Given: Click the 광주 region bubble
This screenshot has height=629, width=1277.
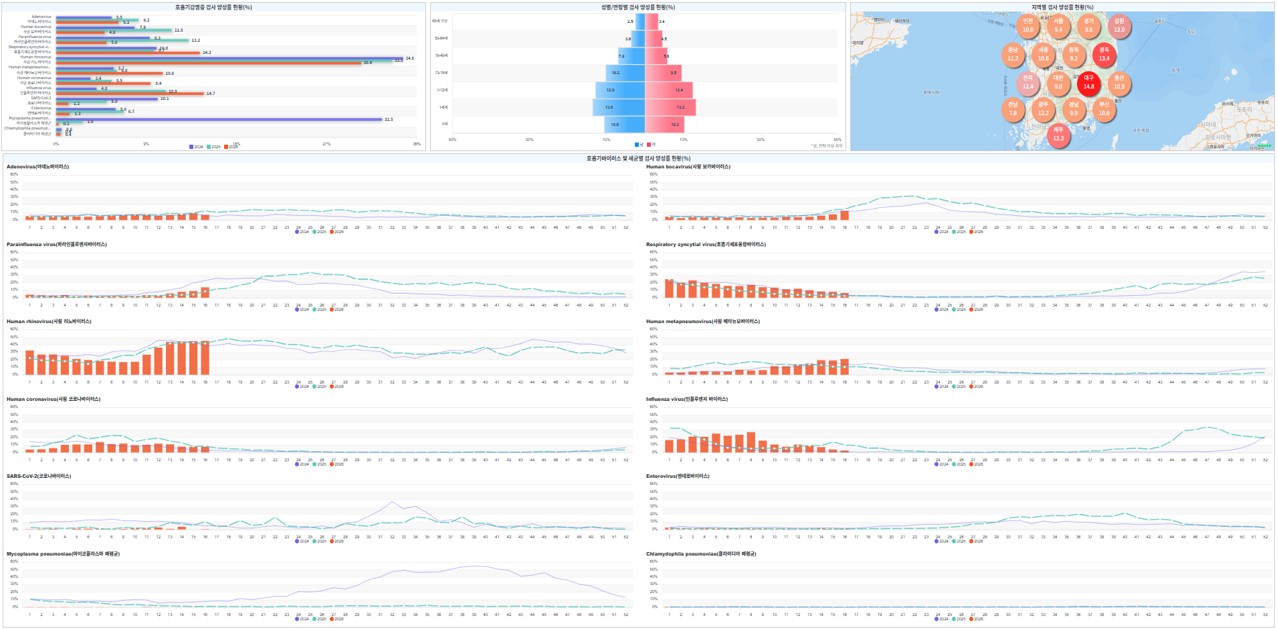Looking at the screenshot, I should pyautogui.click(x=1043, y=109).
